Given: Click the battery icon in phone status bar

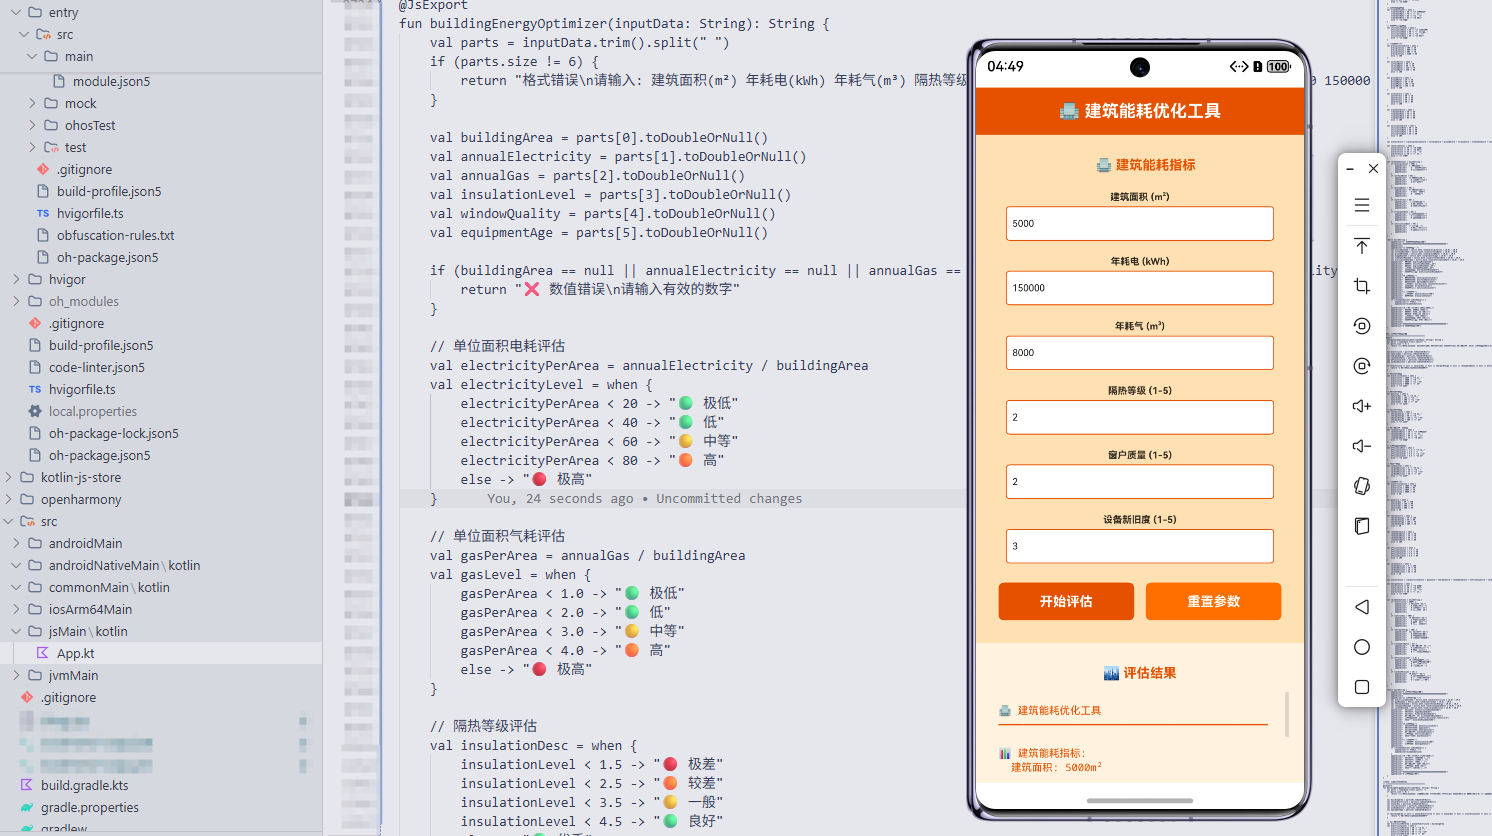Looking at the screenshot, I should click(1278, 67).
